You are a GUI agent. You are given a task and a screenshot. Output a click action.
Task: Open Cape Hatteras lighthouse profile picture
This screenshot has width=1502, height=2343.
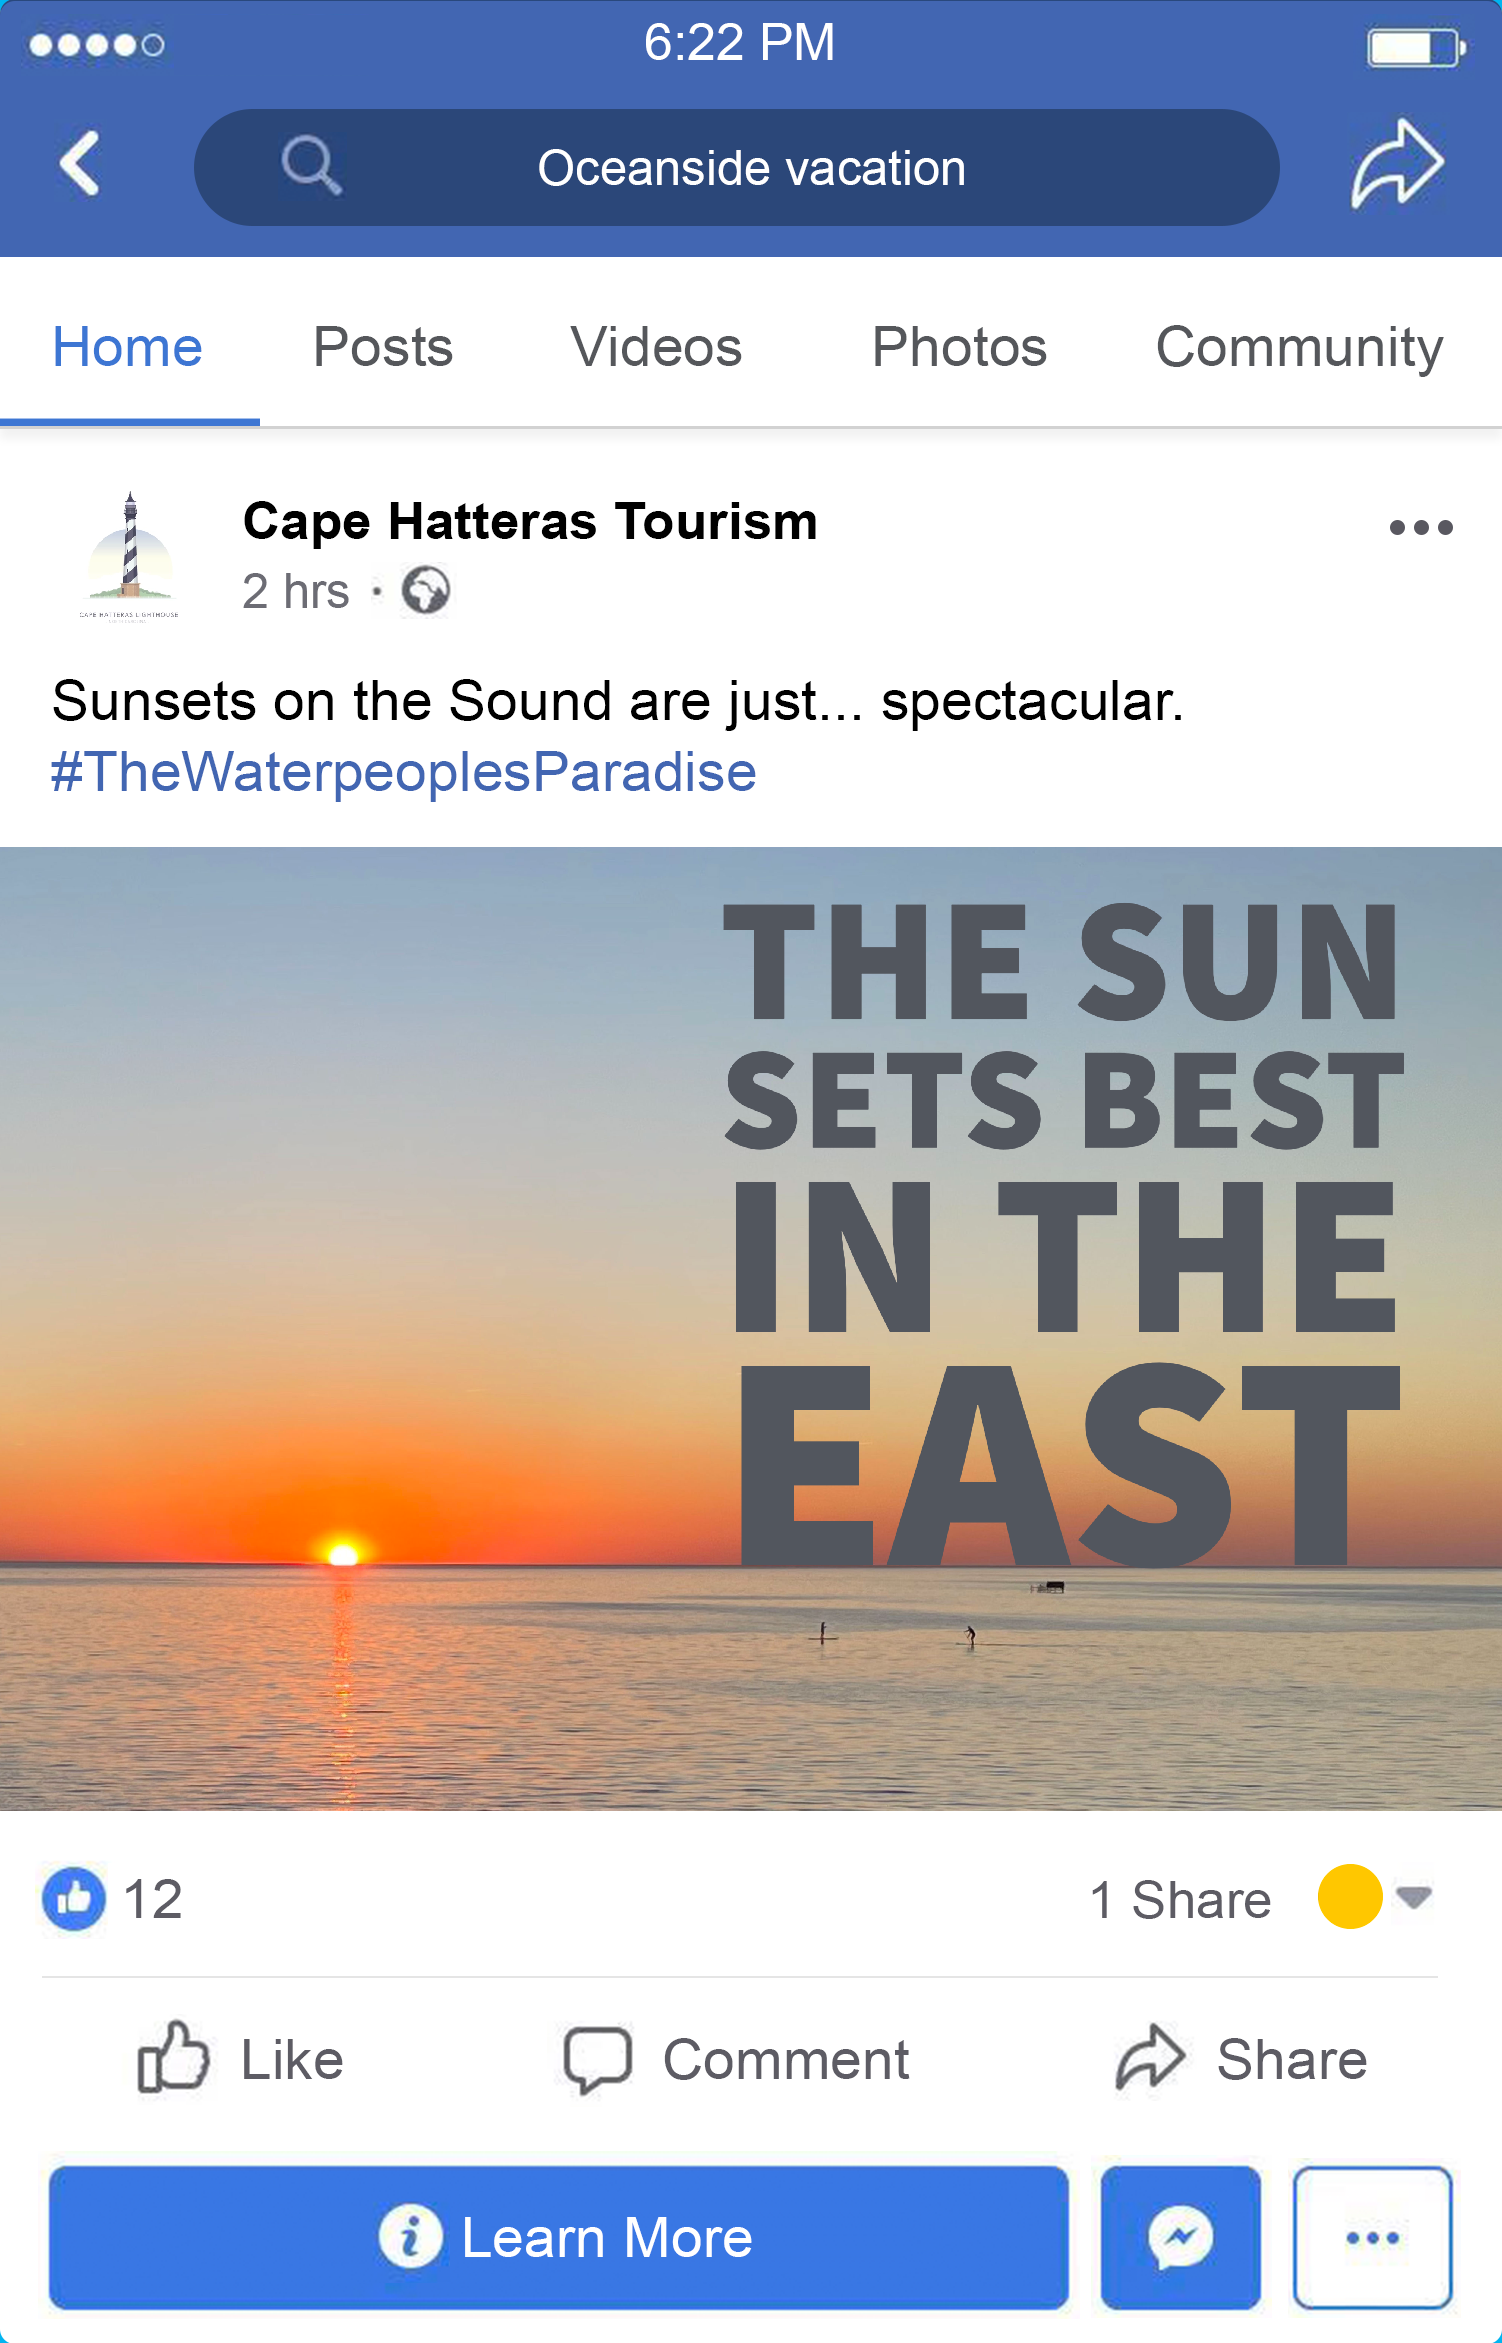[130, 556]
